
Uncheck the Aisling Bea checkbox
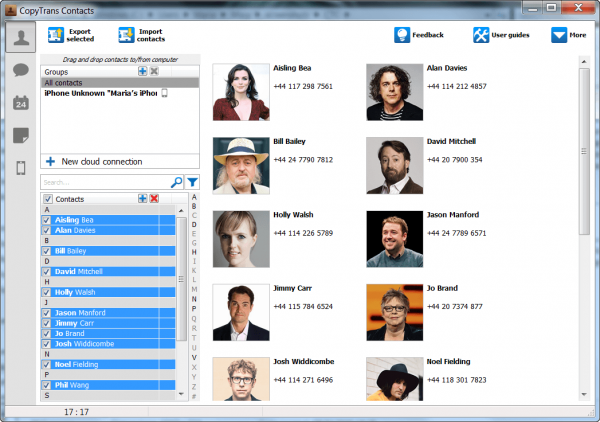click(x=46, y=220)
